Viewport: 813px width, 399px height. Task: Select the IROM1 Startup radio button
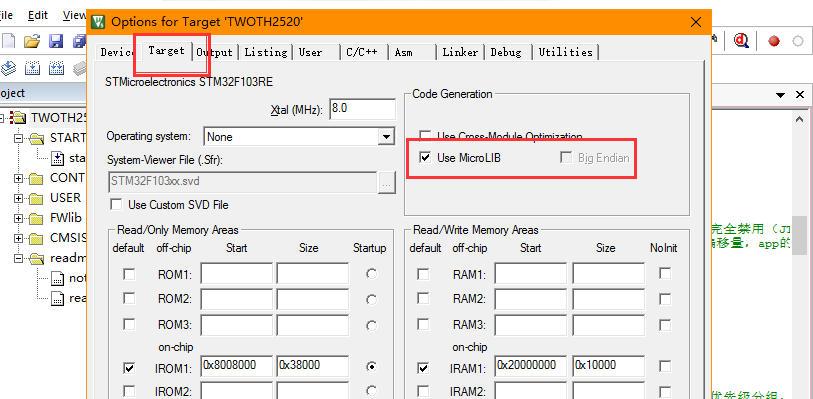pyautogui.click(x=371, y=366)
